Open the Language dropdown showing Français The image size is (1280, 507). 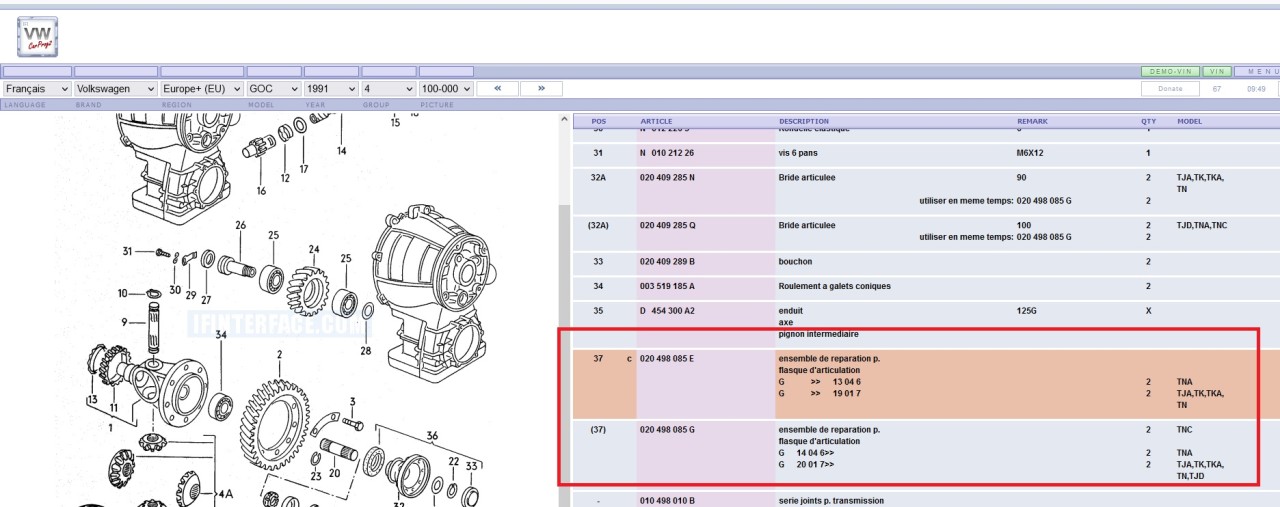coord(36,89)
